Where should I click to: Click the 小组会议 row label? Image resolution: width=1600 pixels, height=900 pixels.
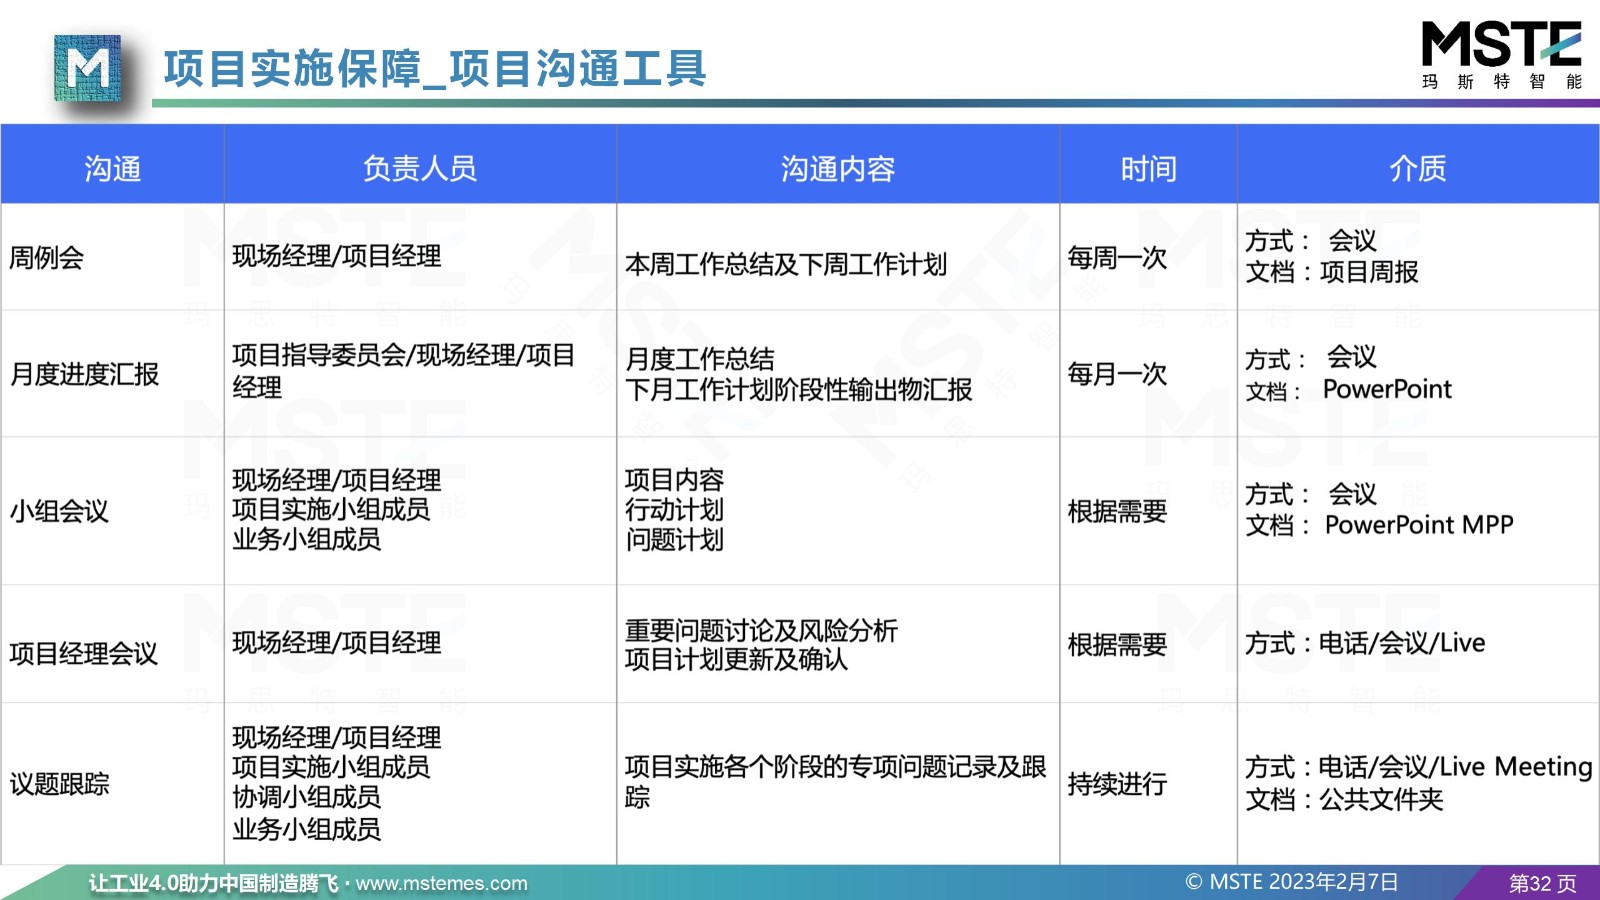[59, 511]
